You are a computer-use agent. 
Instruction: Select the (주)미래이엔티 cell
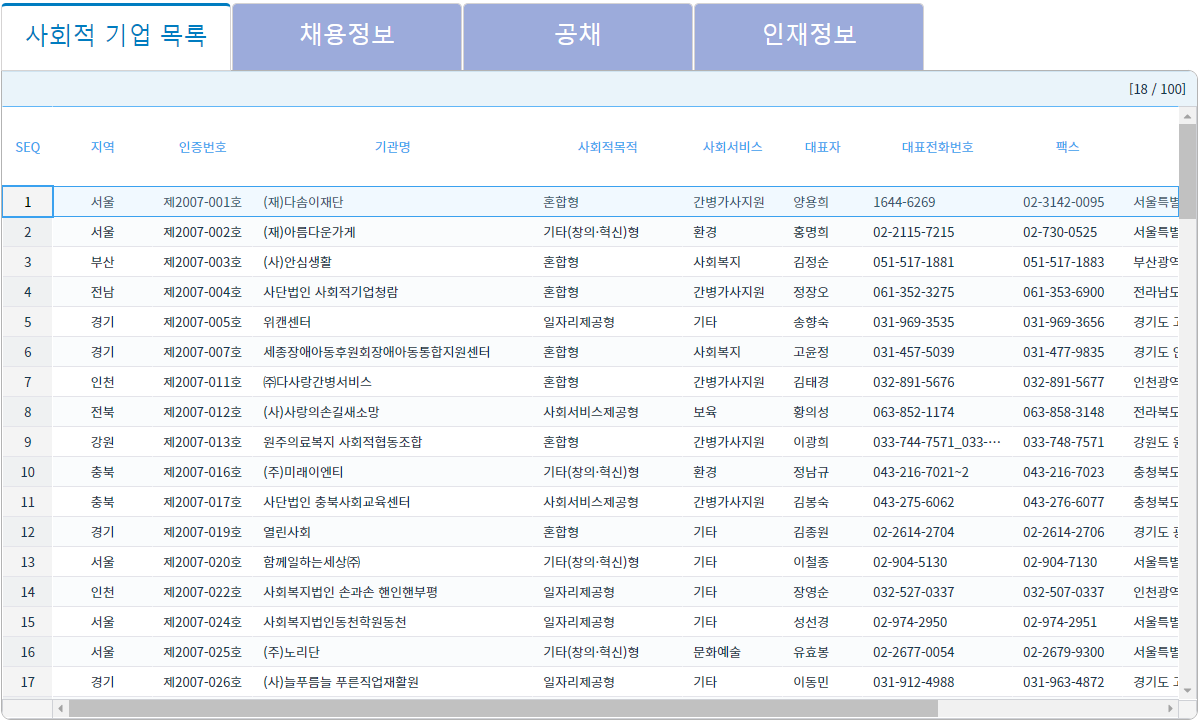click(x=393, y=472)
